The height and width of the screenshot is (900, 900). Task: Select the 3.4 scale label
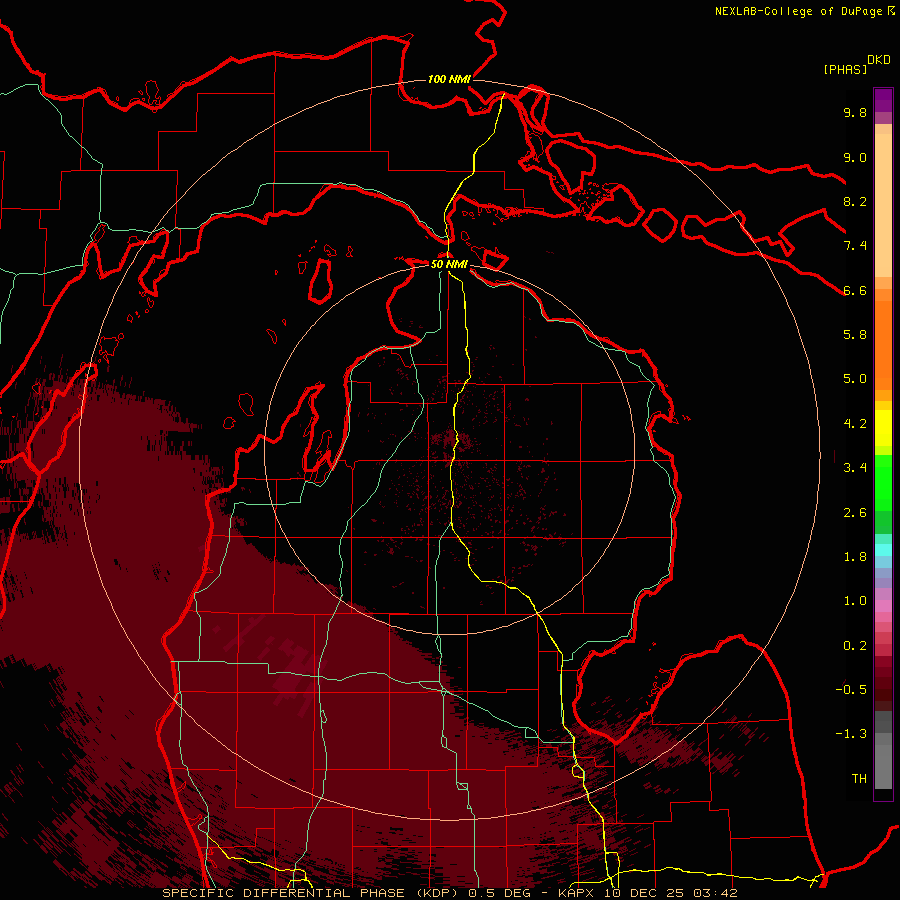(x=855, y=468)
